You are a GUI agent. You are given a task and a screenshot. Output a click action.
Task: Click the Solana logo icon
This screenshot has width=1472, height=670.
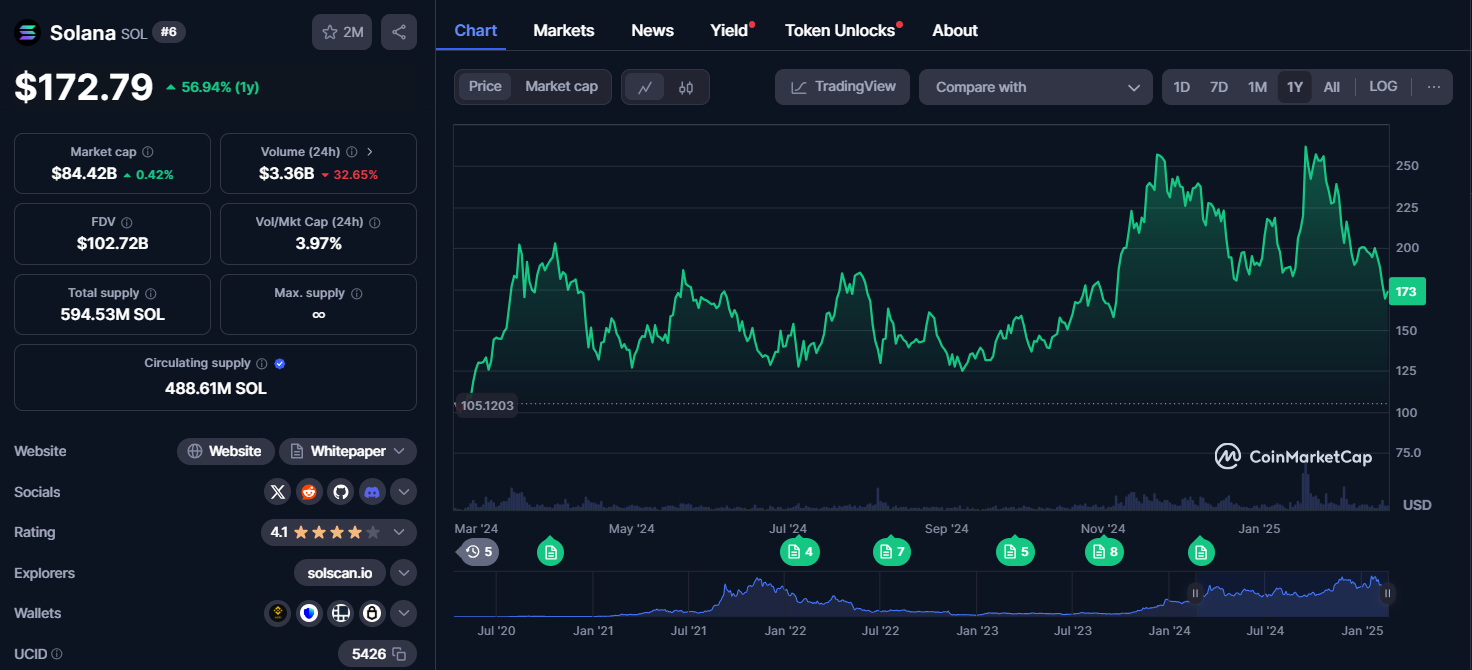pos(27,33)
